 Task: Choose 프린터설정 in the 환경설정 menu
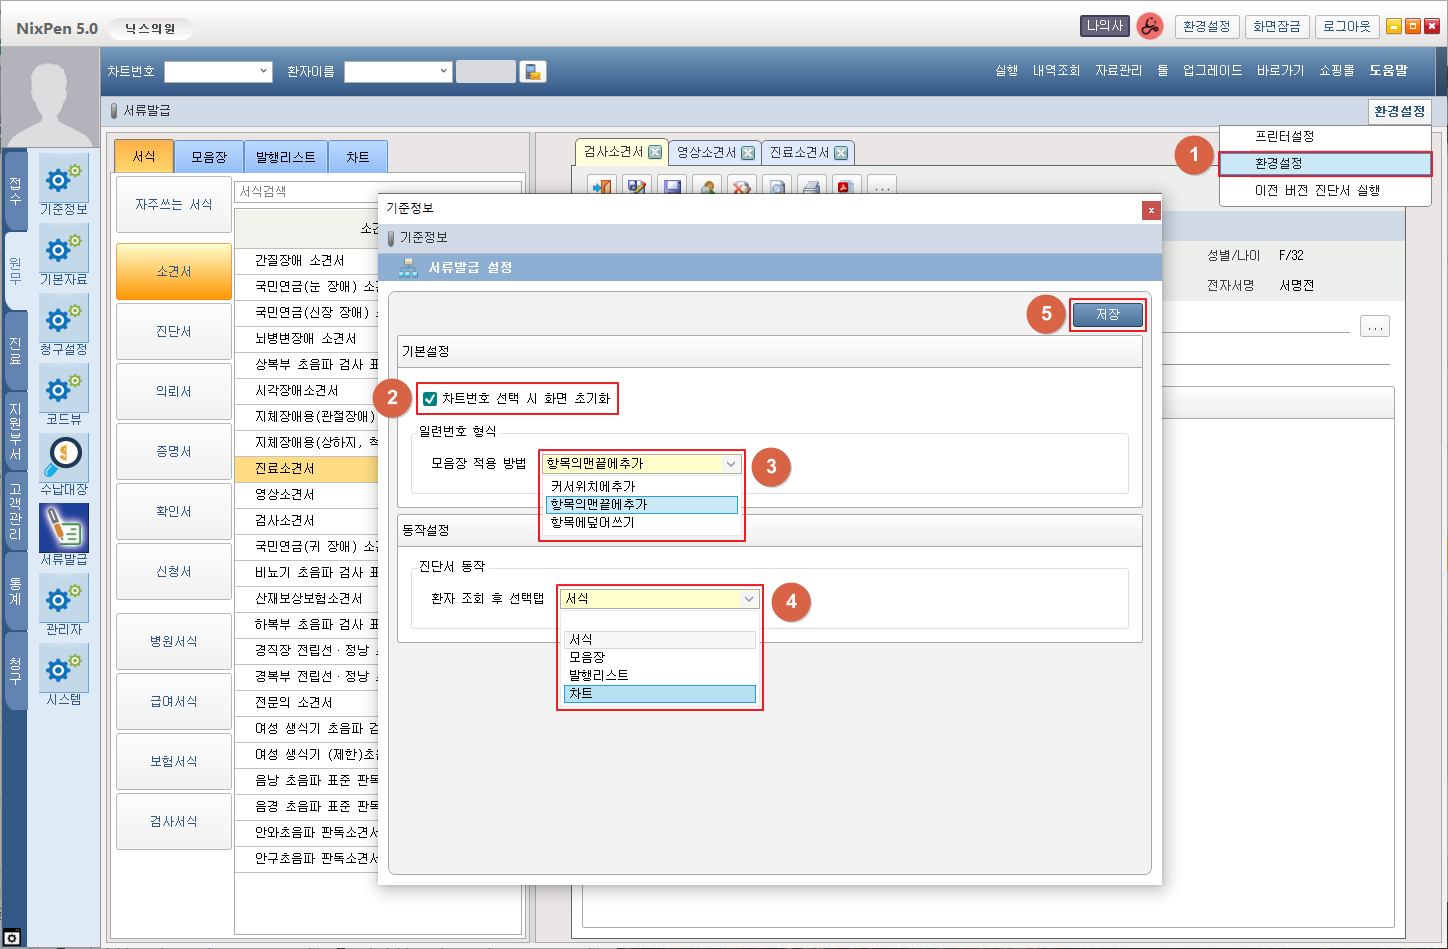(x=1284, y=136)
